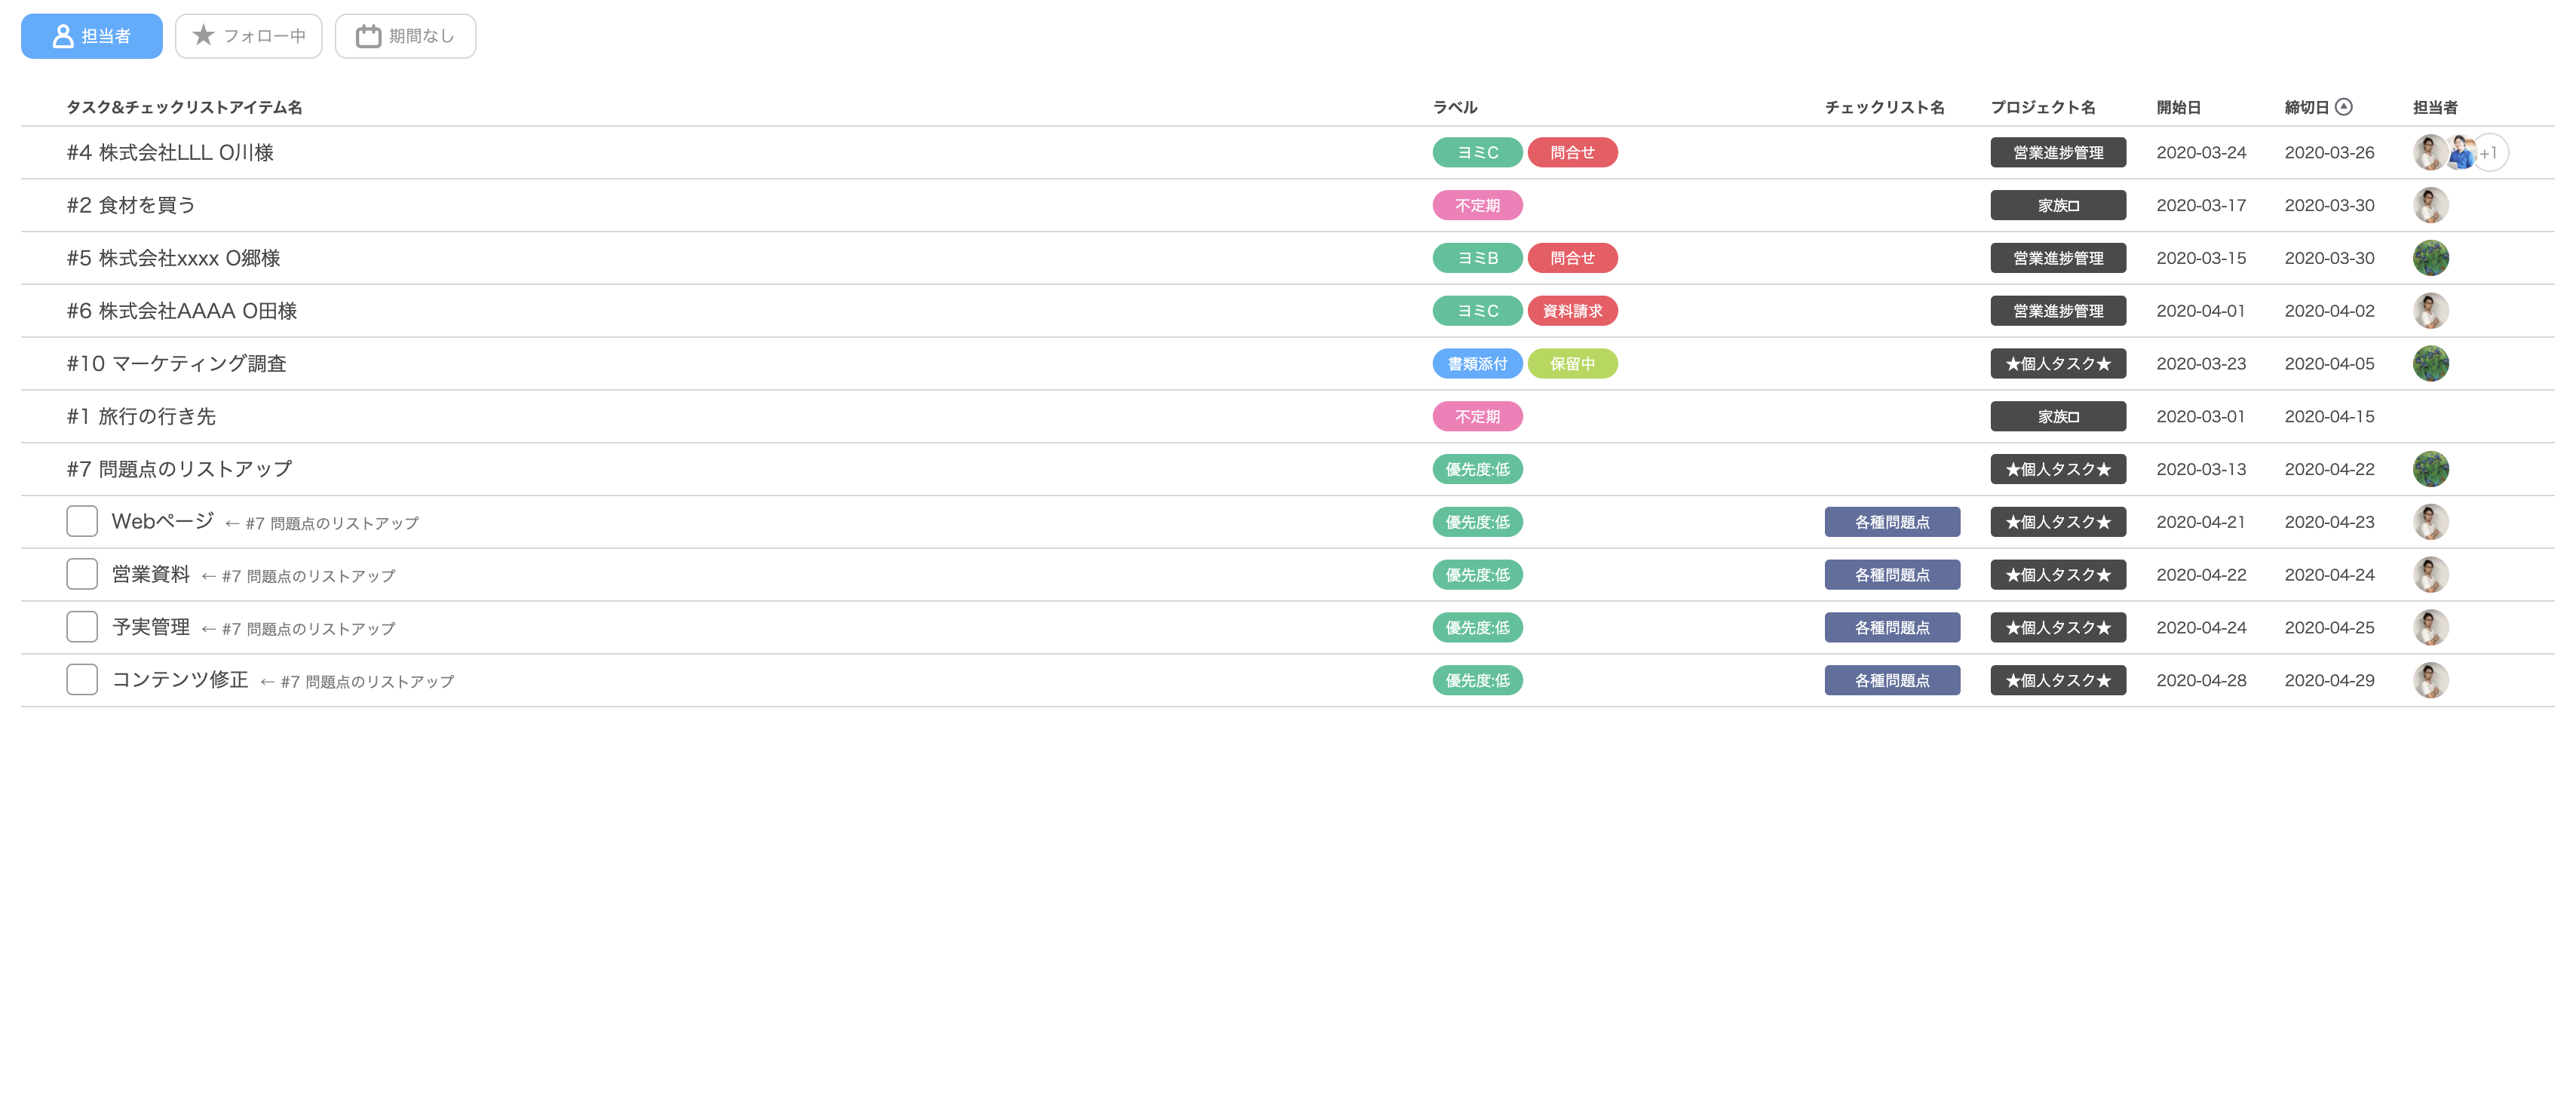Image resolution: width=2576 pixels, height=1101 pixels.
Task: Click the calendar icon on 期間なし filter
Action: pyautogui.click(x=368, y=36)
